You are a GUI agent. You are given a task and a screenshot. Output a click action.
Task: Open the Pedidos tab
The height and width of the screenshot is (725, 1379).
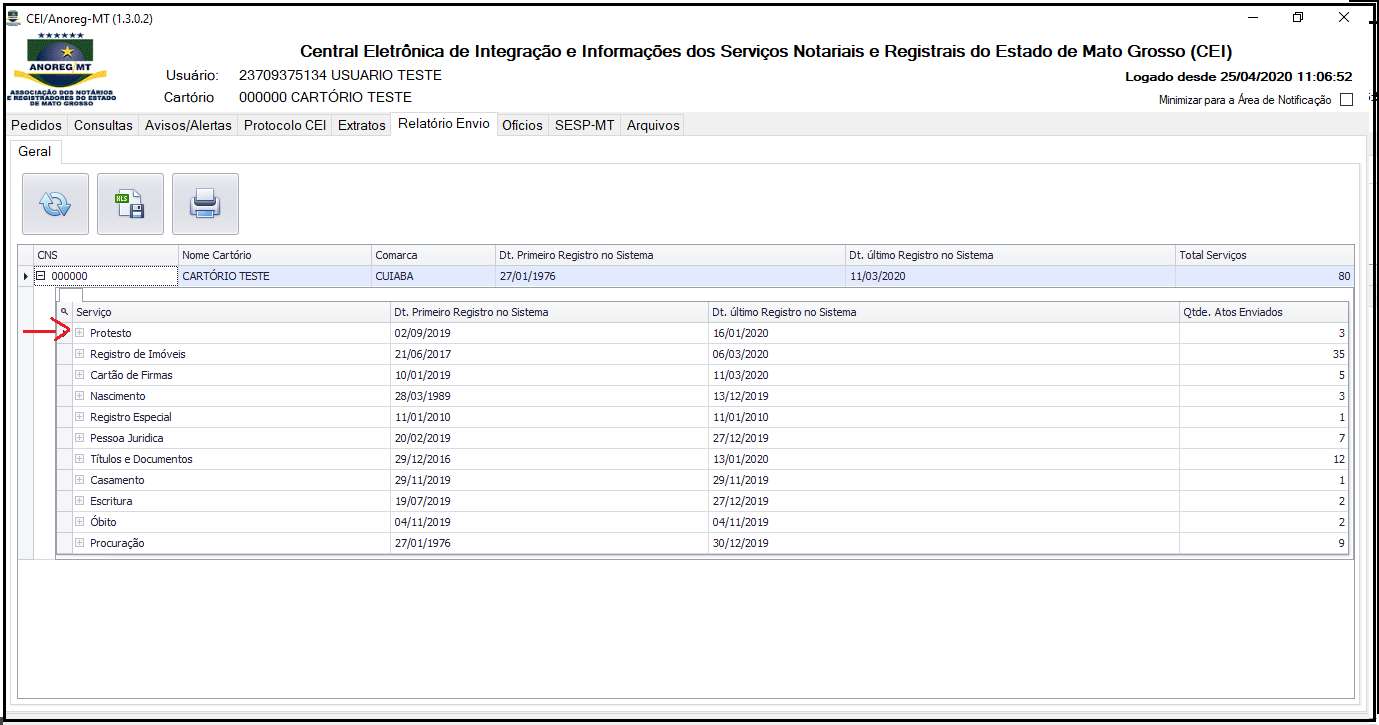tap(36, 125)
